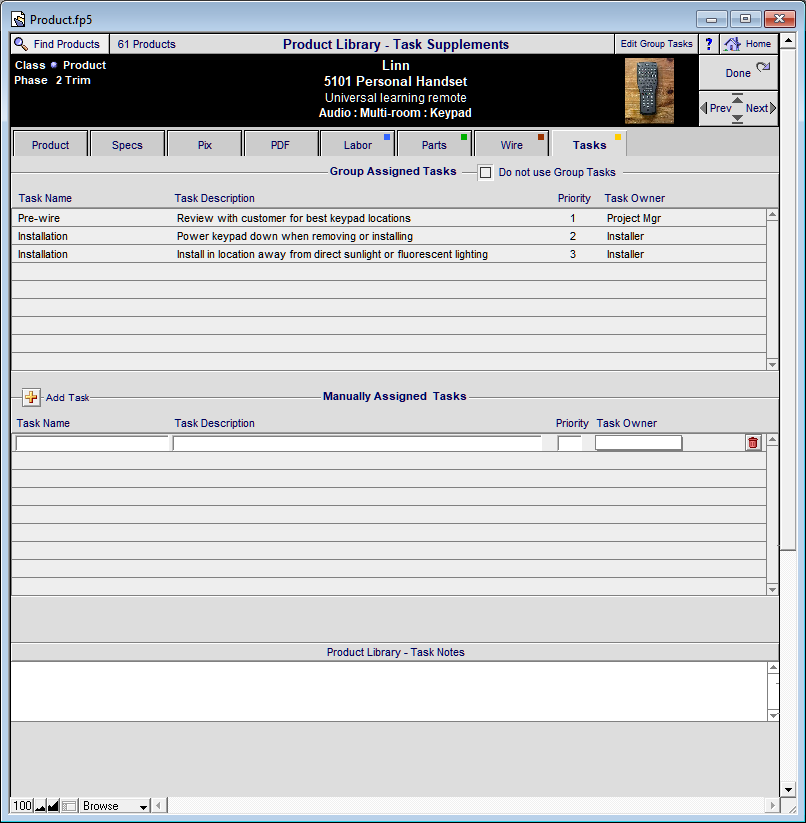Open the Browse mode dropdown
Screen dimensions: 806x823
click(x=115, y=806)
